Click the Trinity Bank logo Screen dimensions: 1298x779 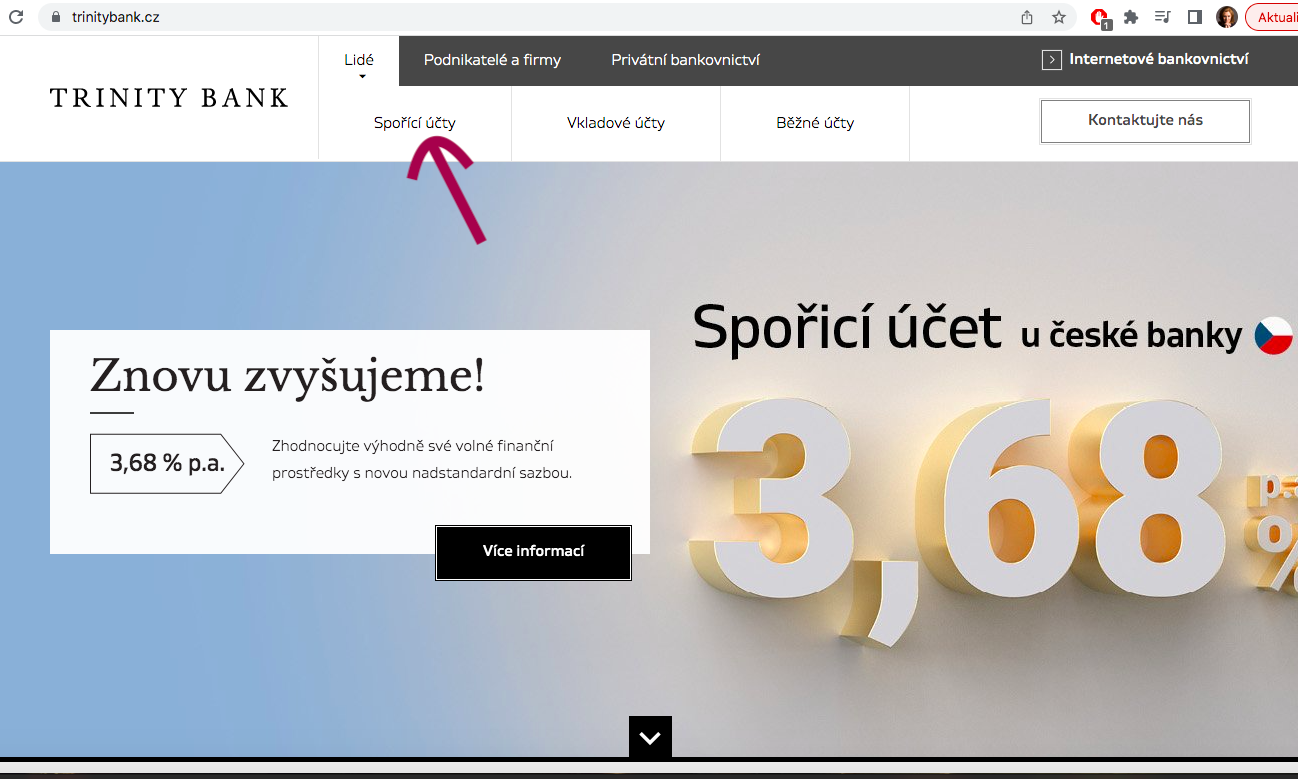coord(169,98)
